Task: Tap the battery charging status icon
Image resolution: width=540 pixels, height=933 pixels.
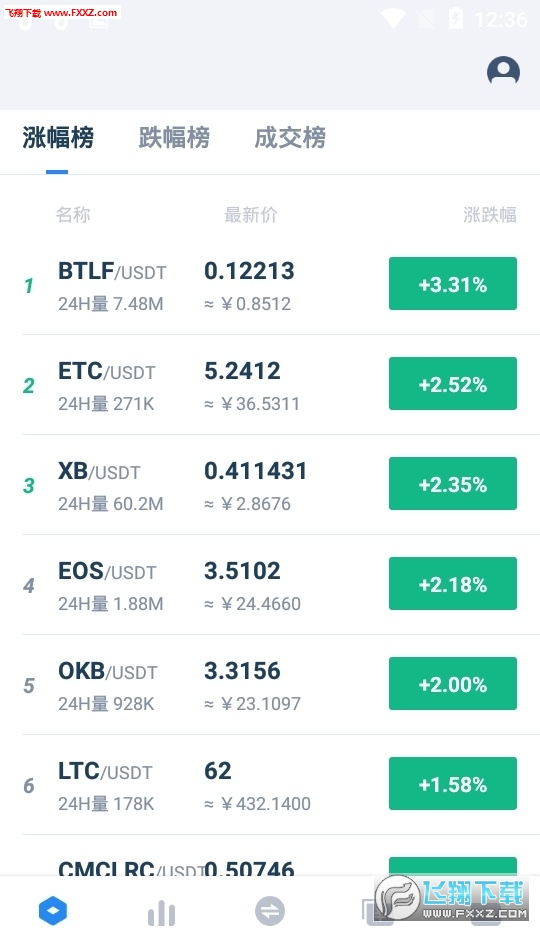Action: coord(456,18)
